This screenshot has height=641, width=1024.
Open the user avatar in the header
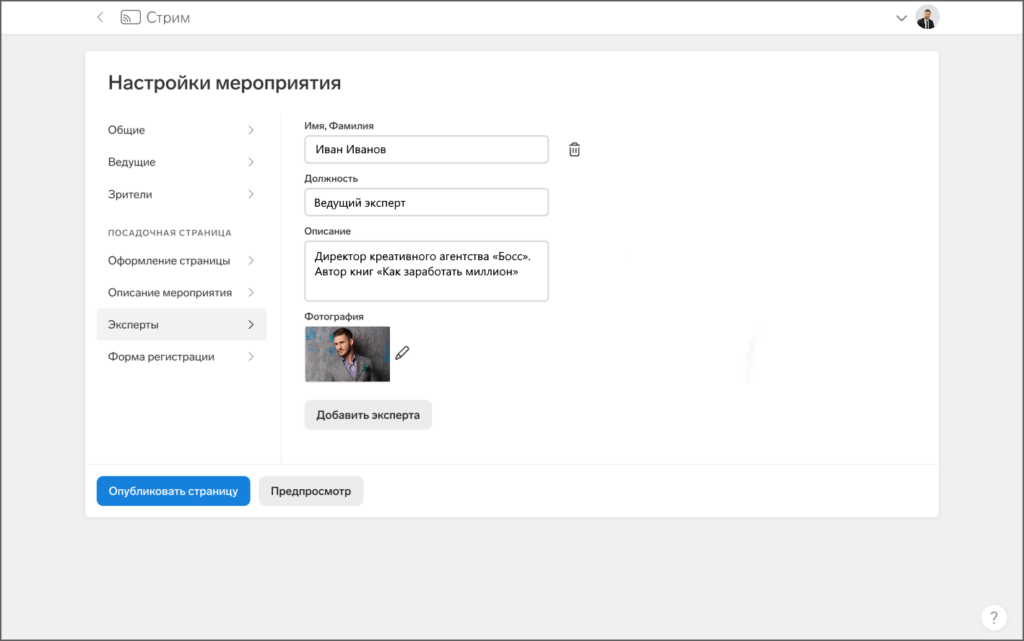(927, 17)
